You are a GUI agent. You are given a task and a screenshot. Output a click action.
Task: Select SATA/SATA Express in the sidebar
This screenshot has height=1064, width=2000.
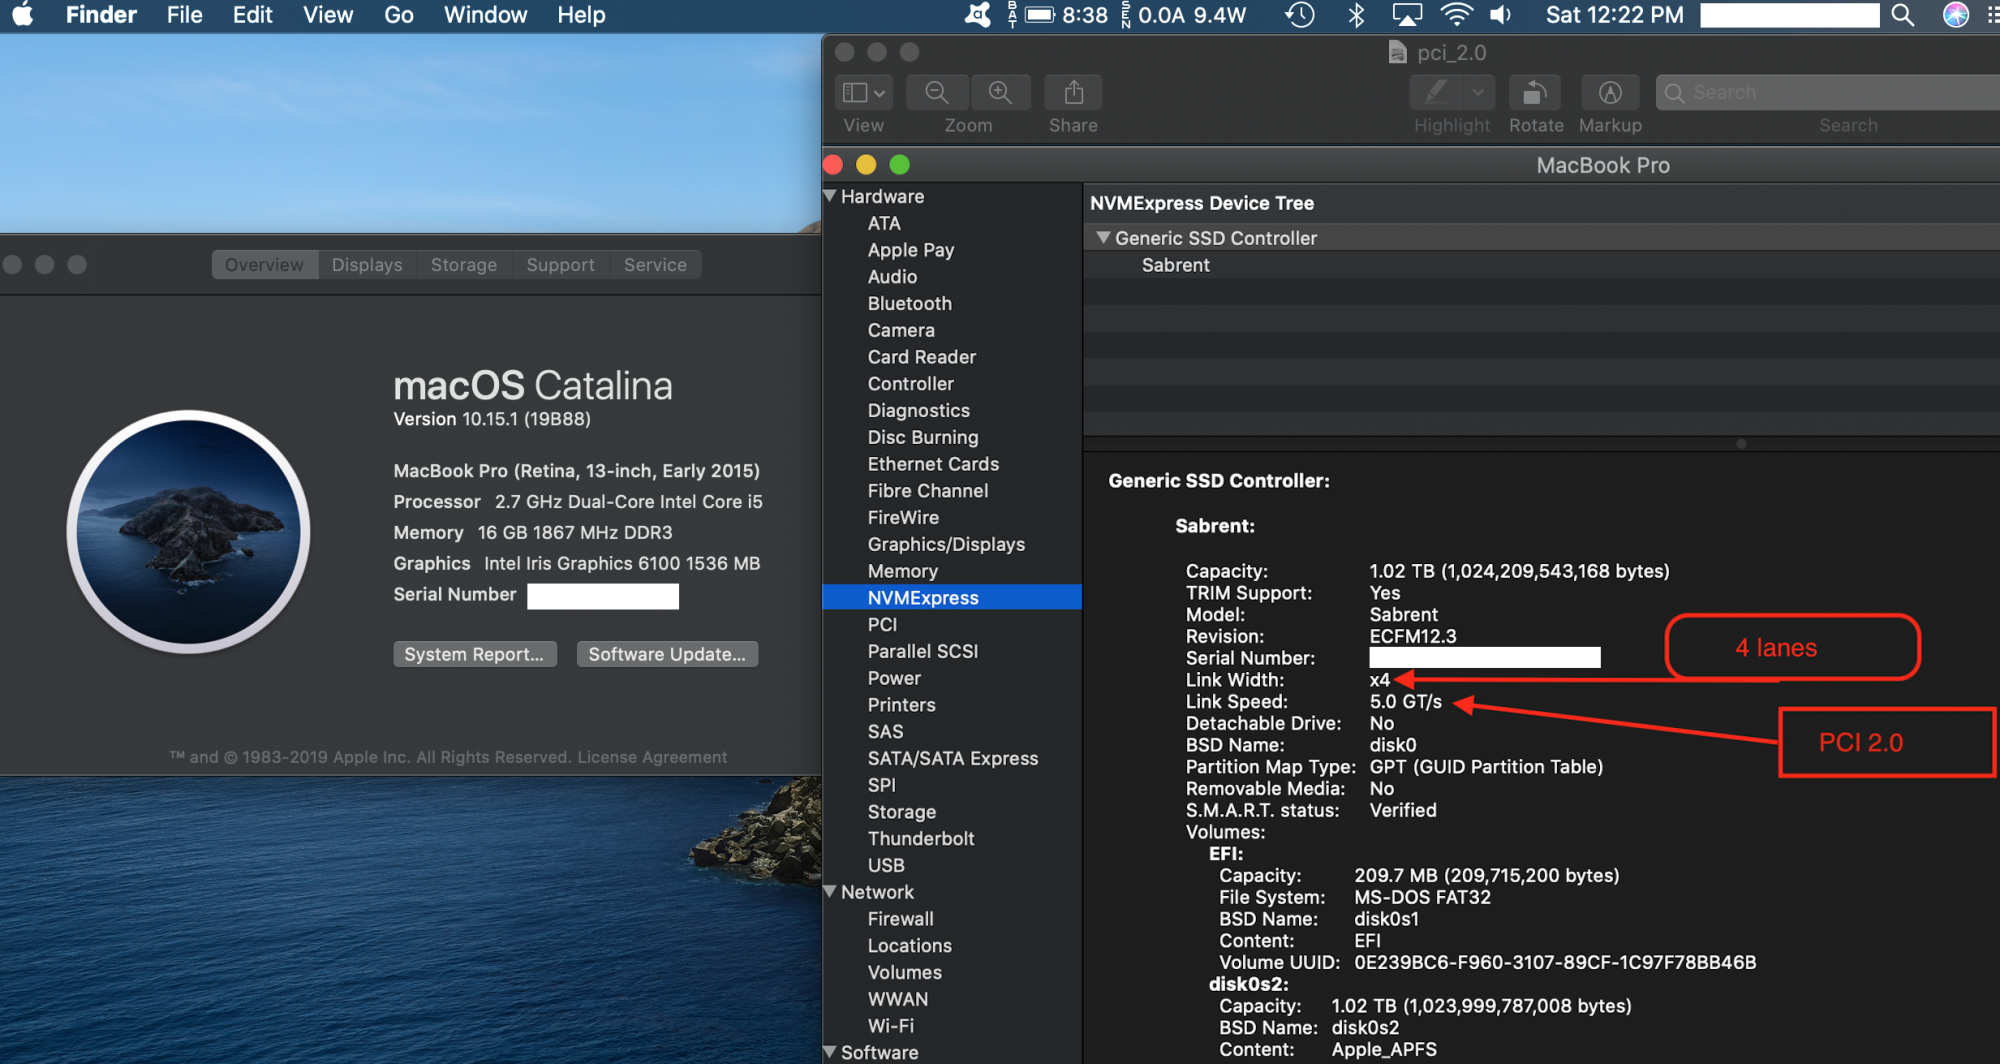pos(952,758)
